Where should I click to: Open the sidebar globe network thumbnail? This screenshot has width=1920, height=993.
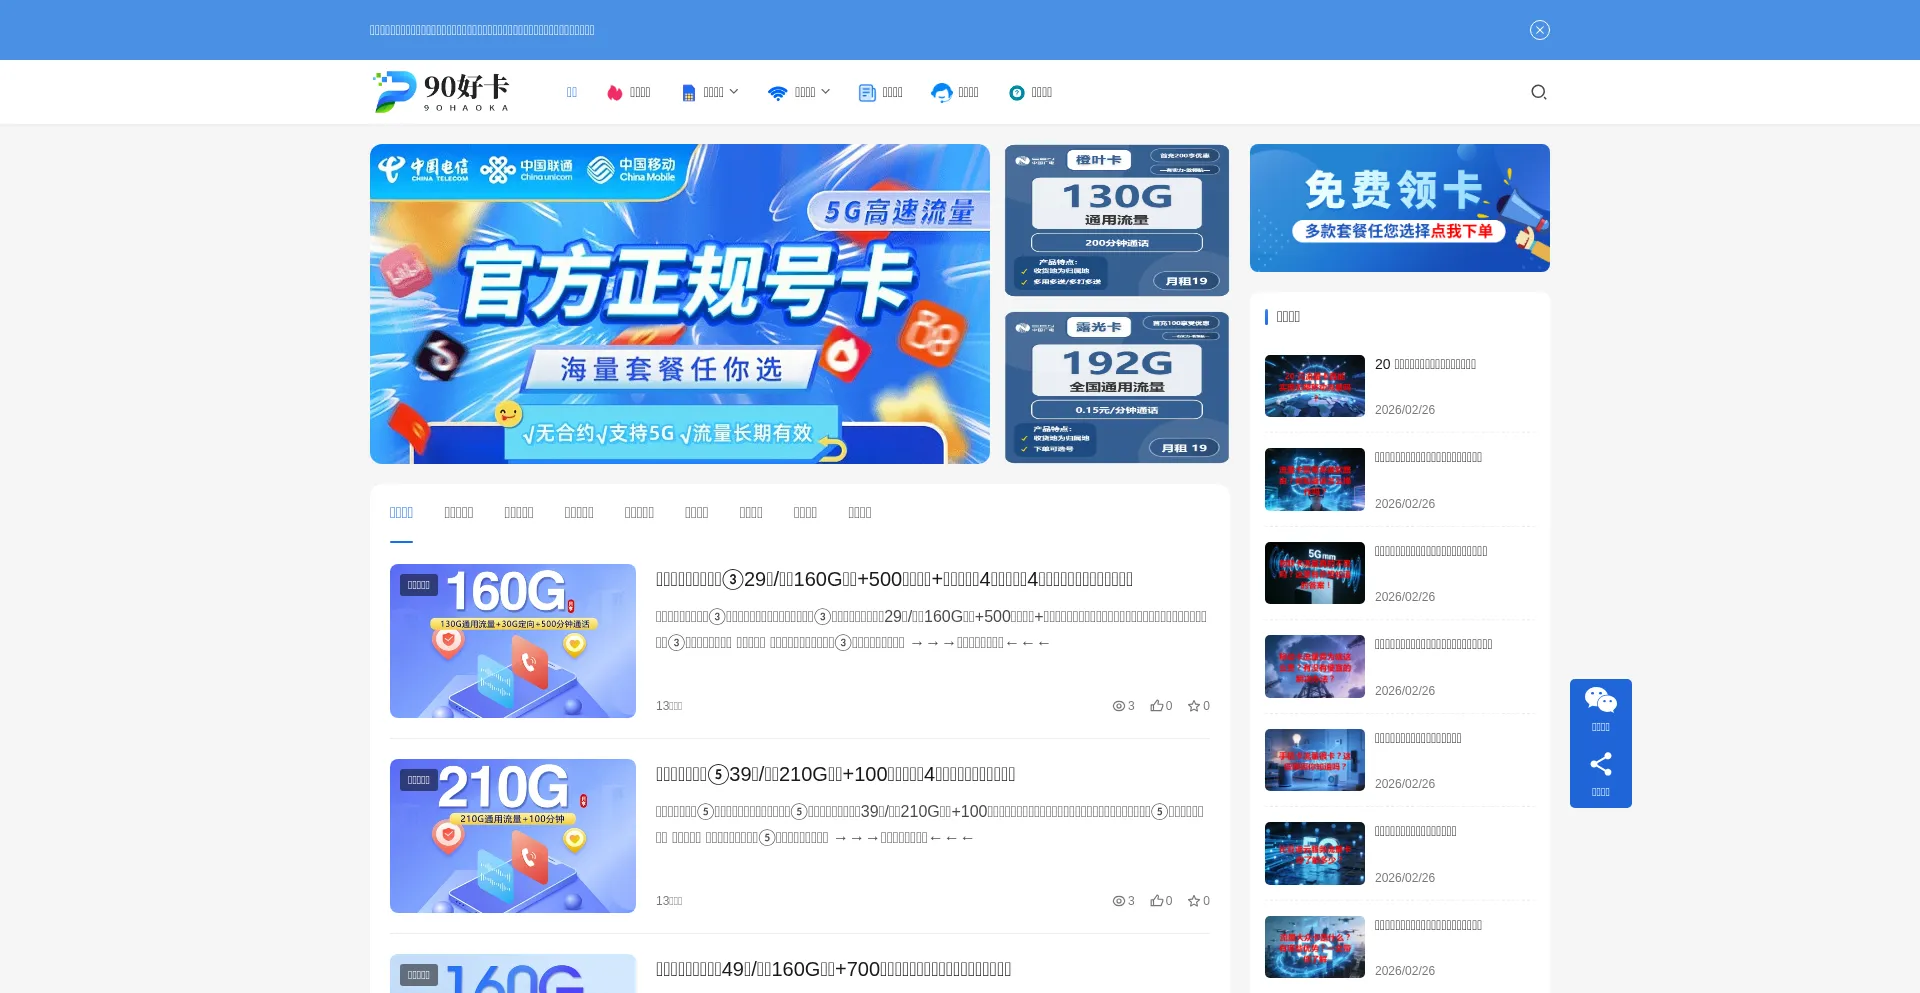1315,386
